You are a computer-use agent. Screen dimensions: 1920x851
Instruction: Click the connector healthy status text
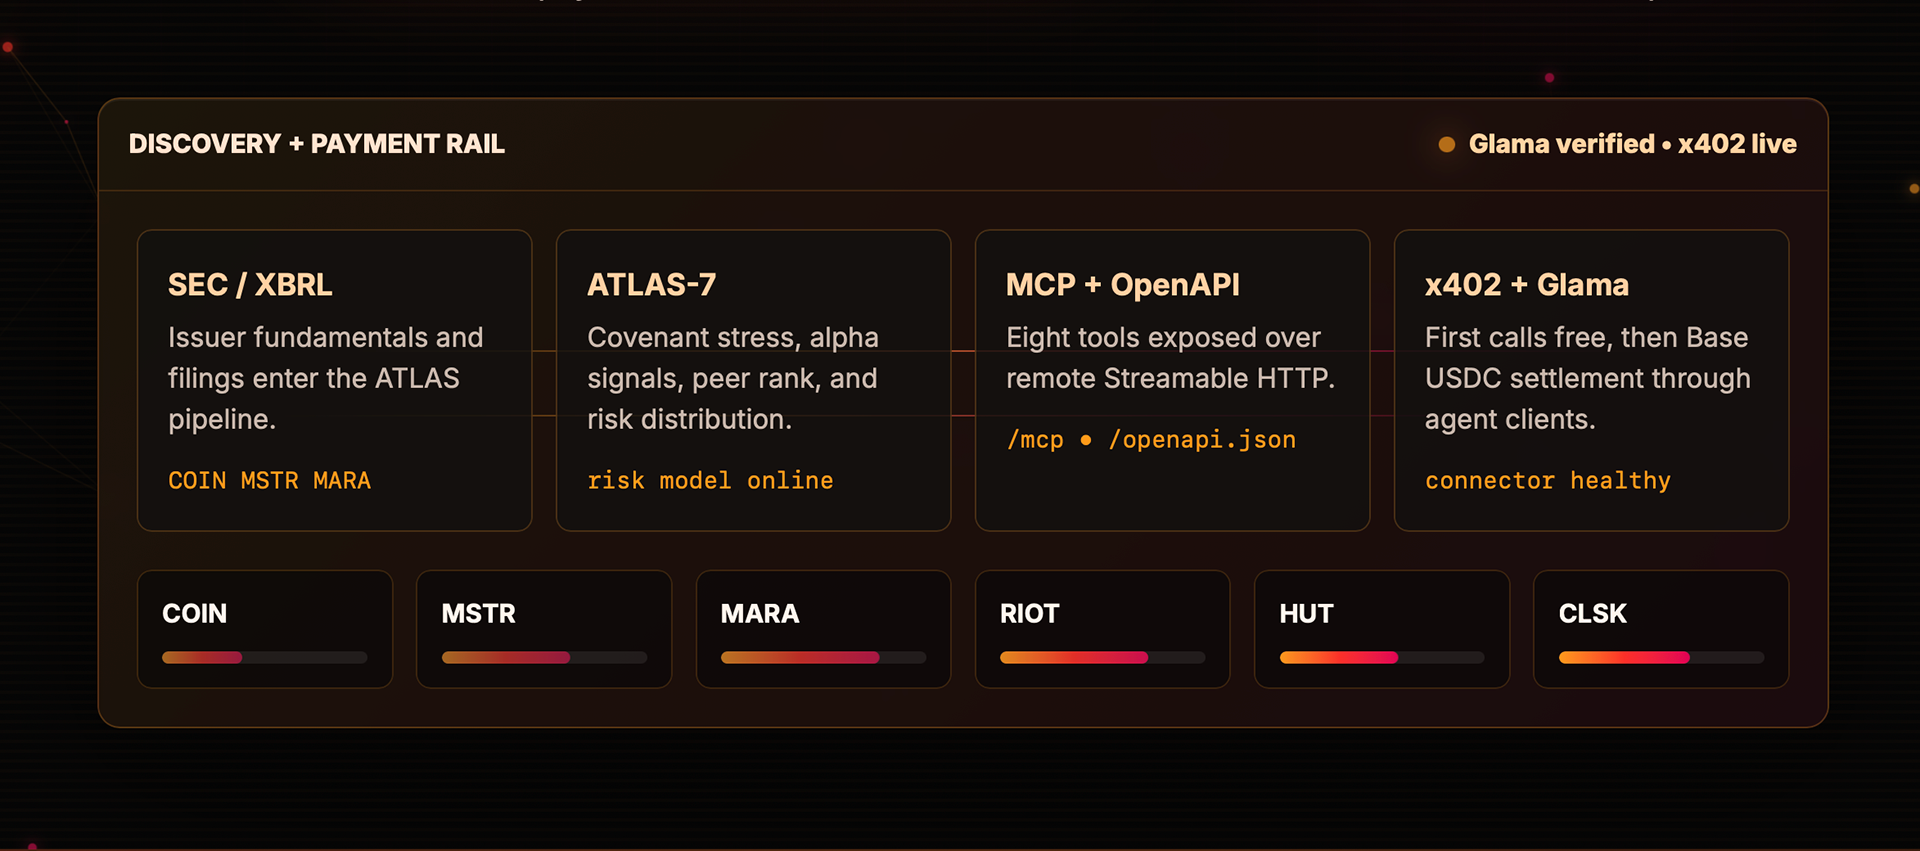point(1547,481)
